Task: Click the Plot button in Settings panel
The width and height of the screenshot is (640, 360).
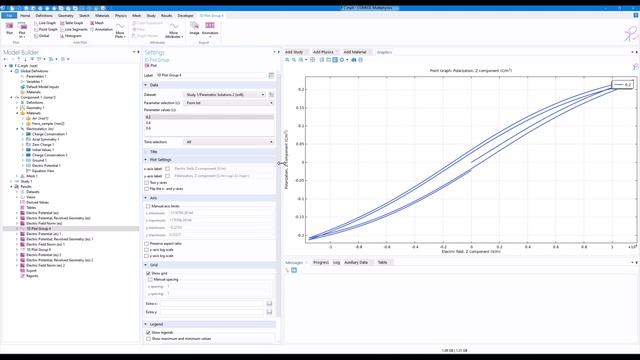Action: point(151,65)
